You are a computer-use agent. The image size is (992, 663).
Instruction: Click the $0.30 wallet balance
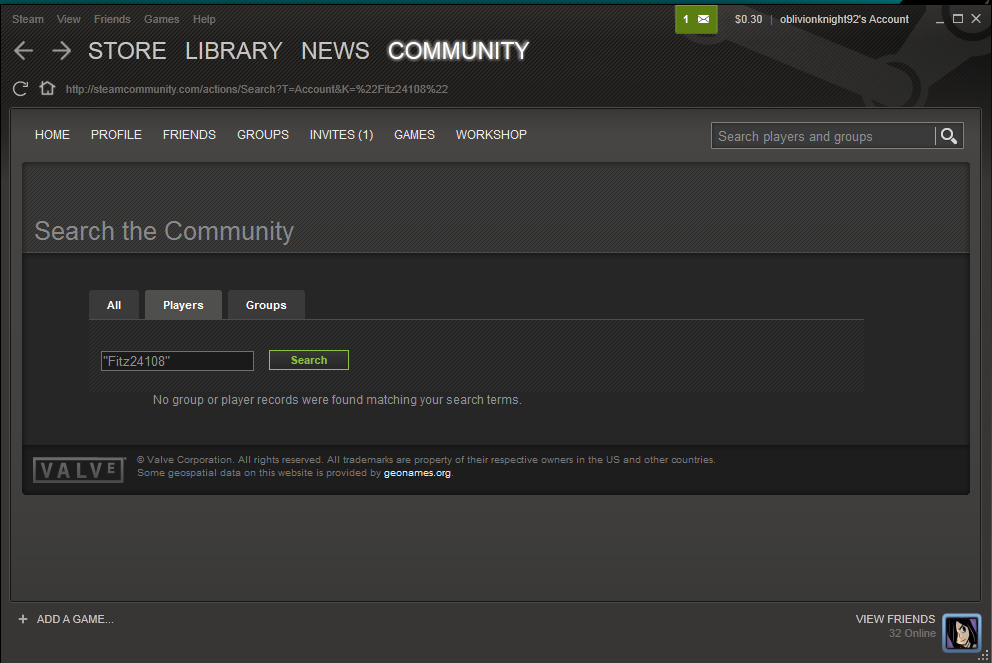748,19
